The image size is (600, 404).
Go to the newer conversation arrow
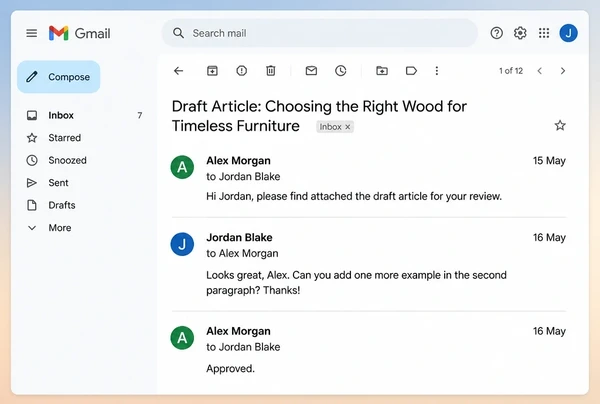tap(540, 71)
